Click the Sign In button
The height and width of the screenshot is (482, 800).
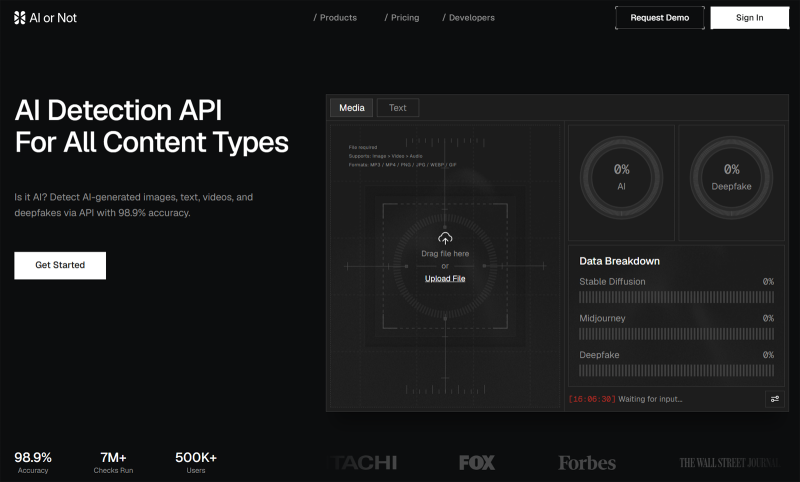tap(749, 18)
